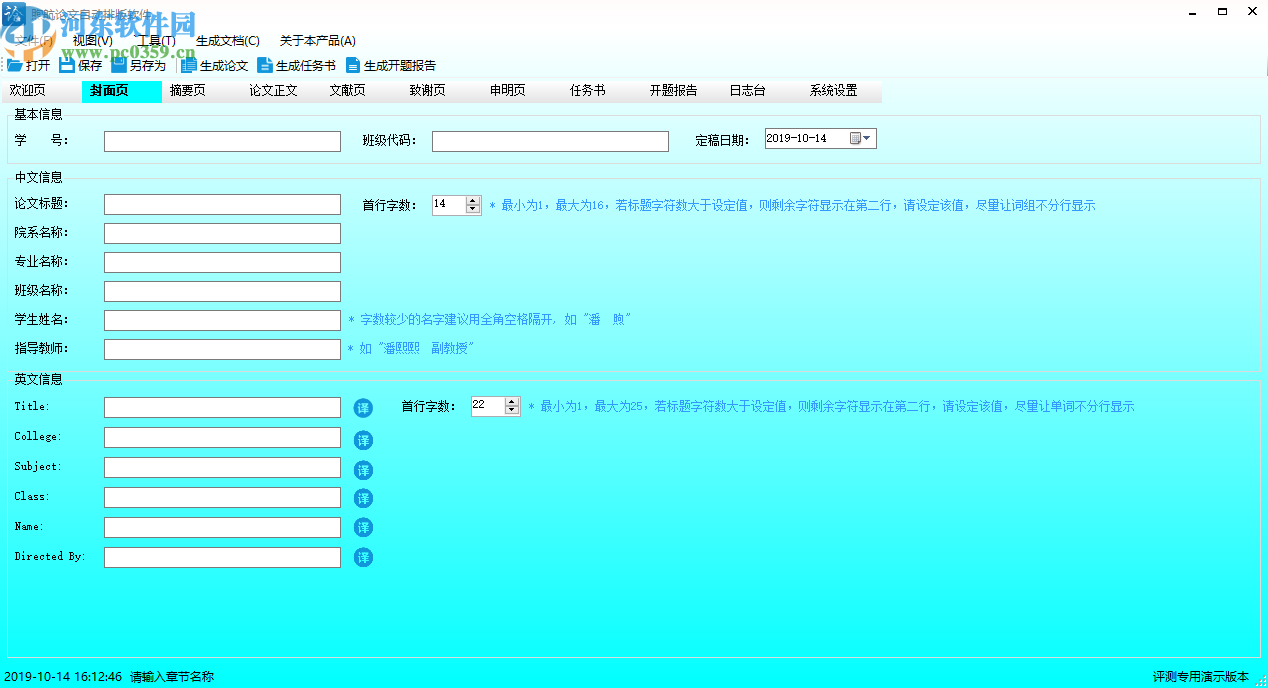
Task: Click the translate icon beside the Subject field
Action: click(363, 470)
